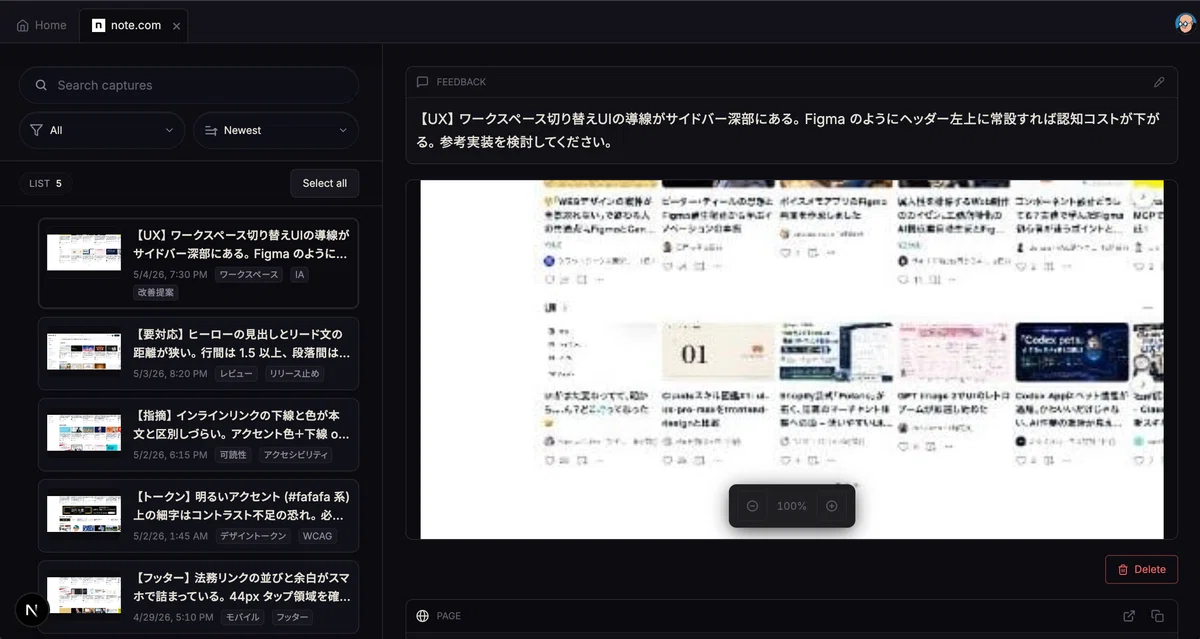Open the 【トークン】明るいアクセント capture card
This screenshot has height=639, width=1200.
tap(198, 515)
